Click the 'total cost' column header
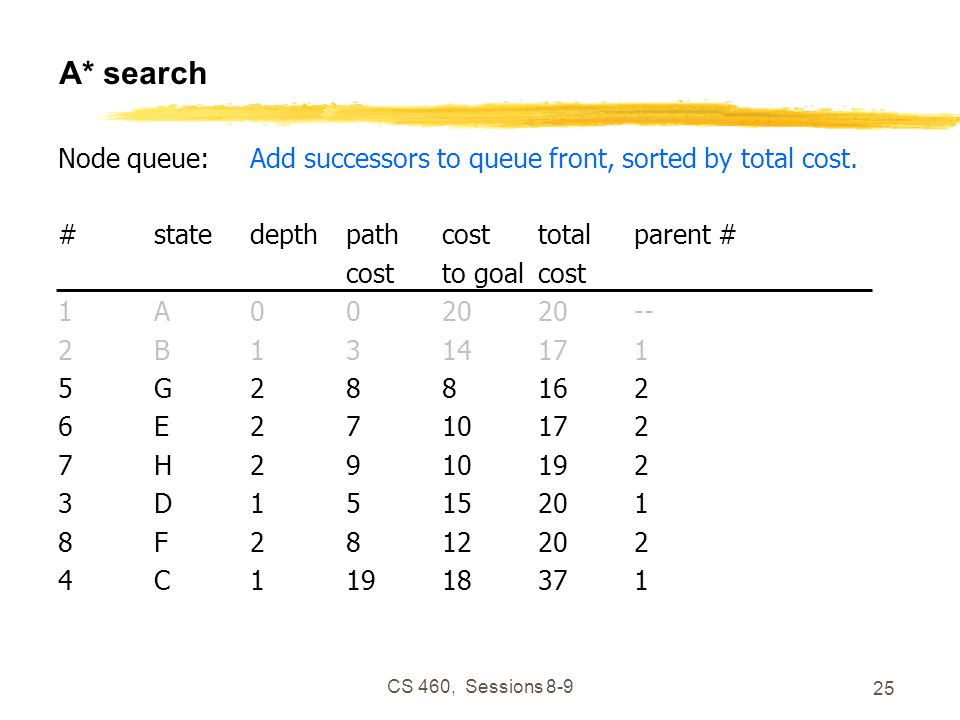Screen dimensions: 960x720 pyautogui.click(x=564, y=254)
